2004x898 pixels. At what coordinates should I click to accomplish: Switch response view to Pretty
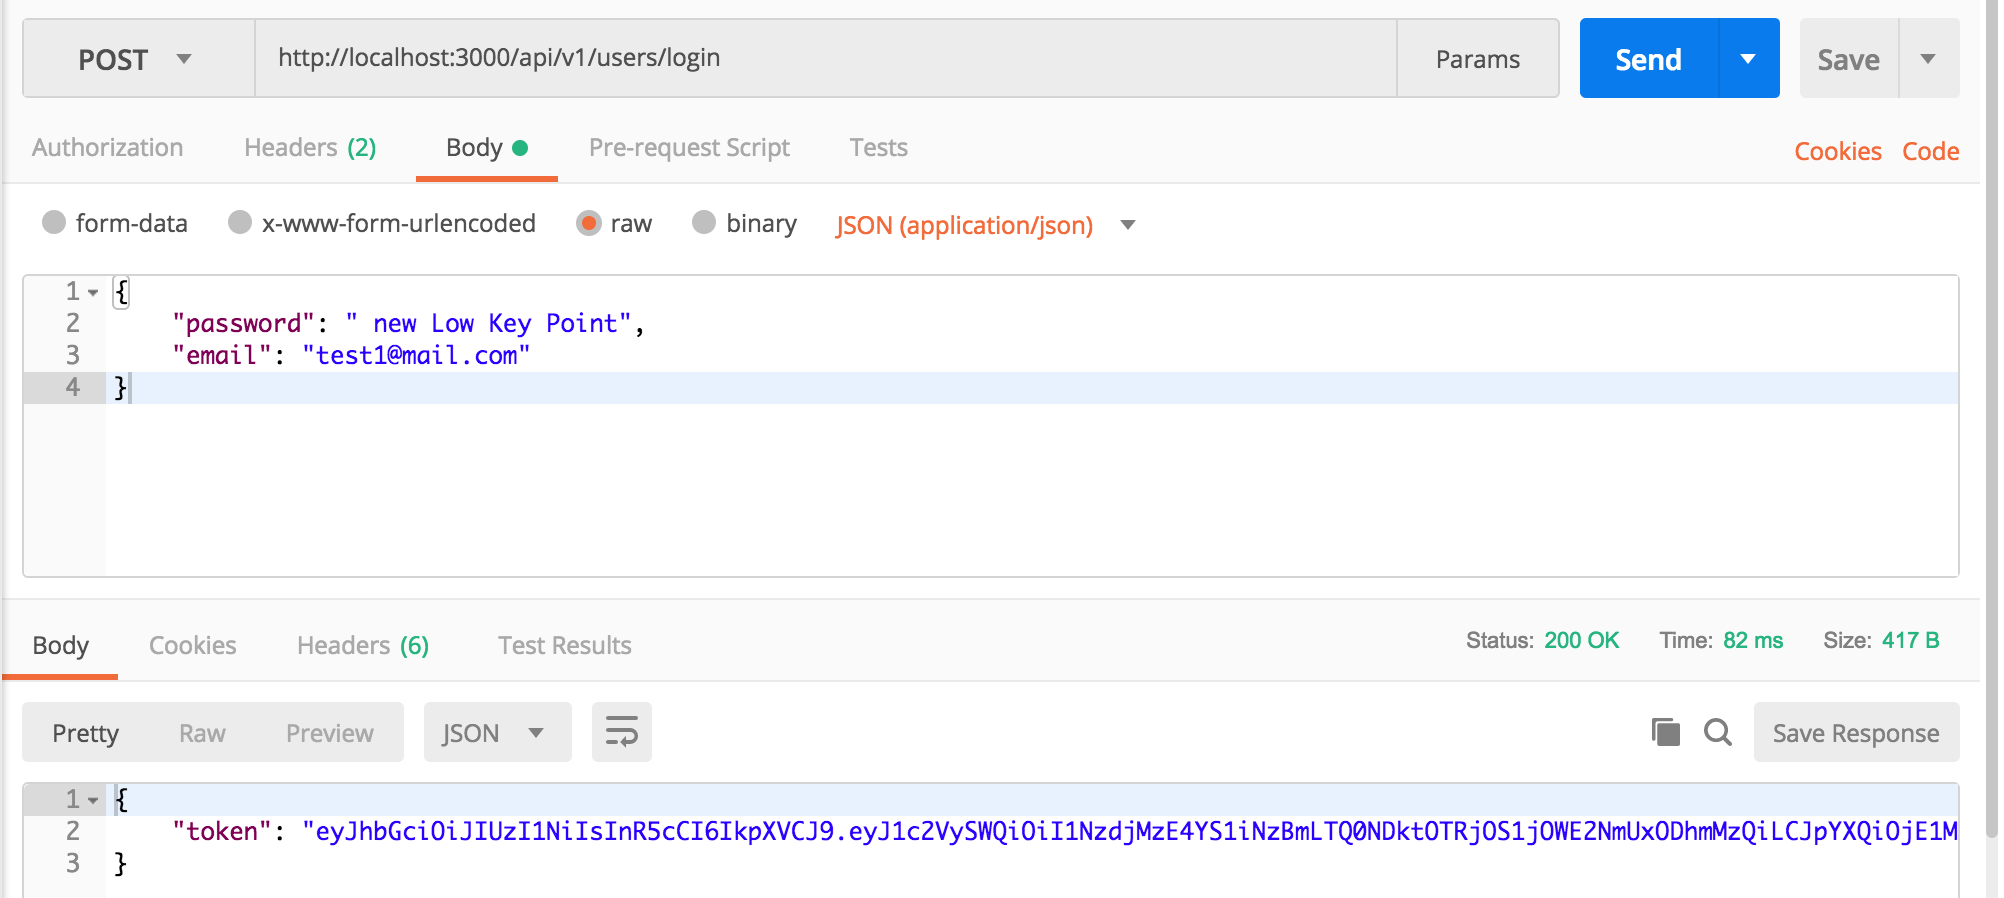(85, 733)
